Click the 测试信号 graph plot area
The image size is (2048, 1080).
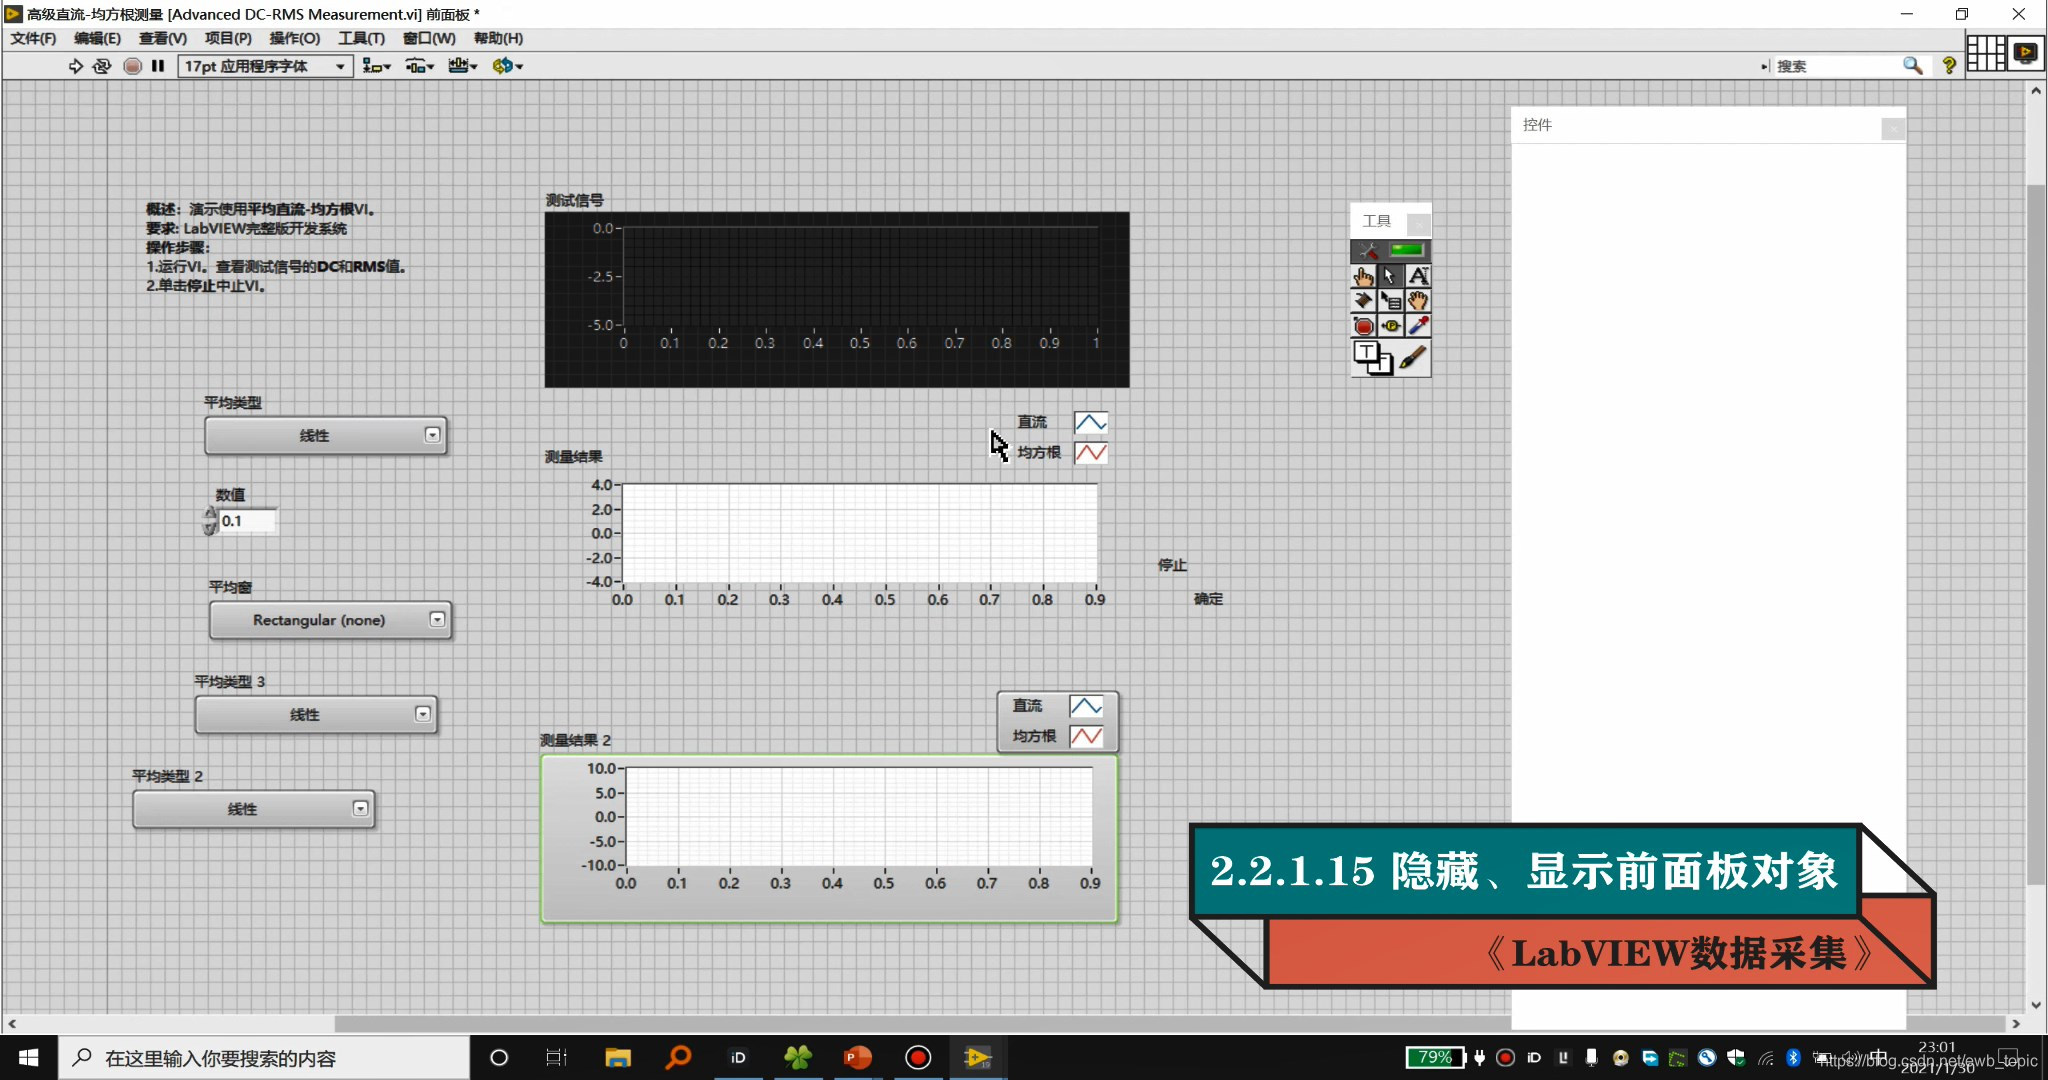[x=860, y=276]
